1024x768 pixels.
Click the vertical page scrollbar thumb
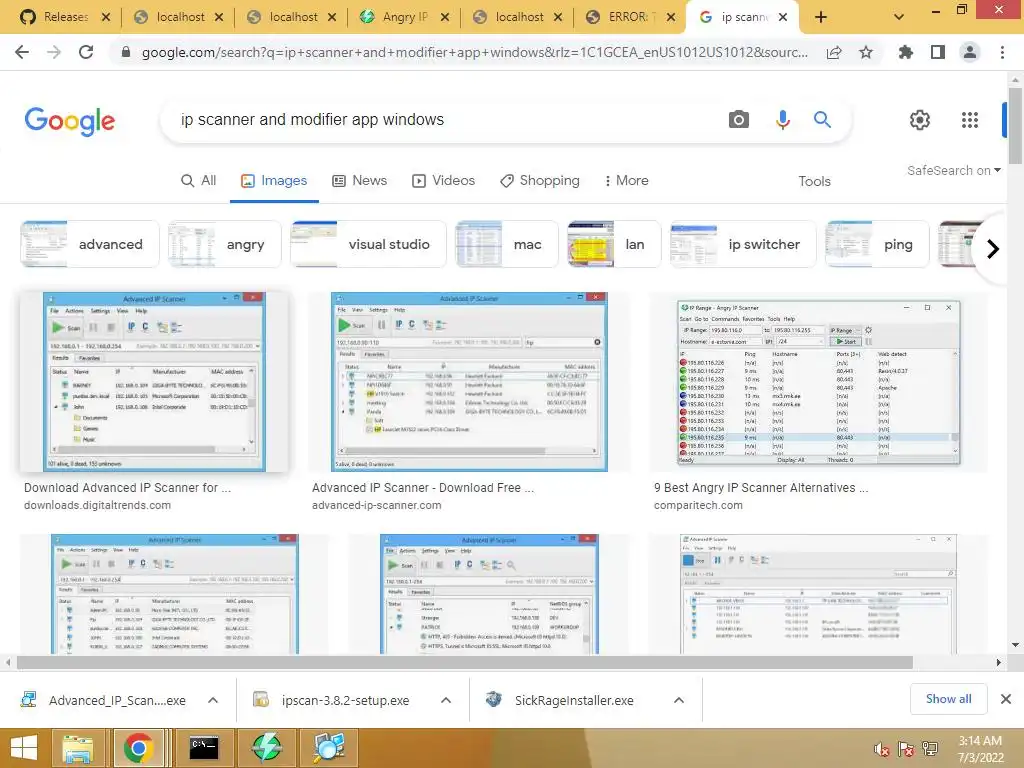[x=1015, y=125]
